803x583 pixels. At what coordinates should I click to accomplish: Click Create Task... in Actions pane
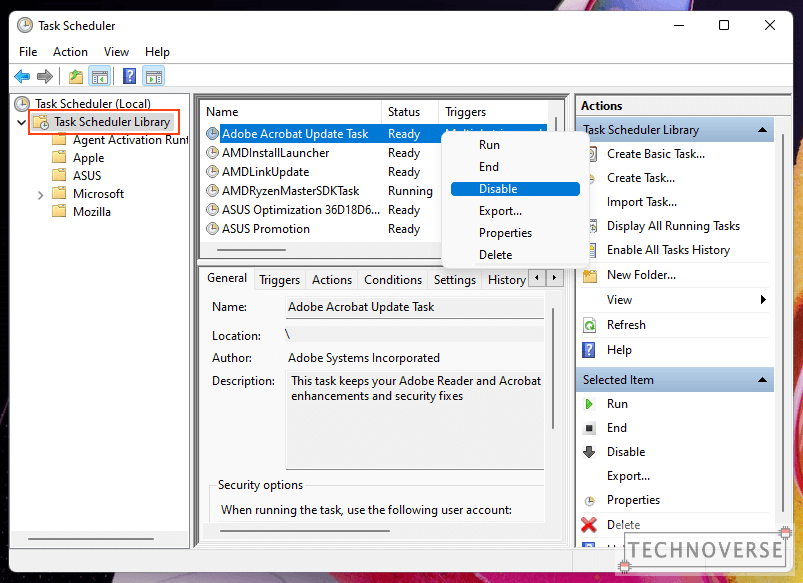(641, 178)
